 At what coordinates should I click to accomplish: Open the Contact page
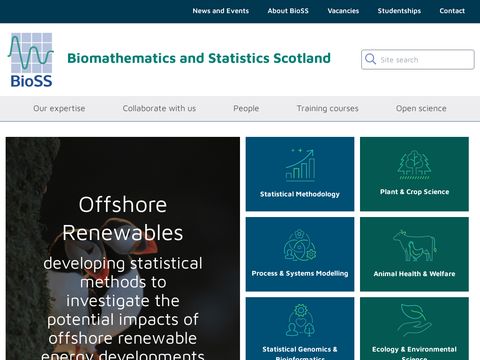click(452, 11)
